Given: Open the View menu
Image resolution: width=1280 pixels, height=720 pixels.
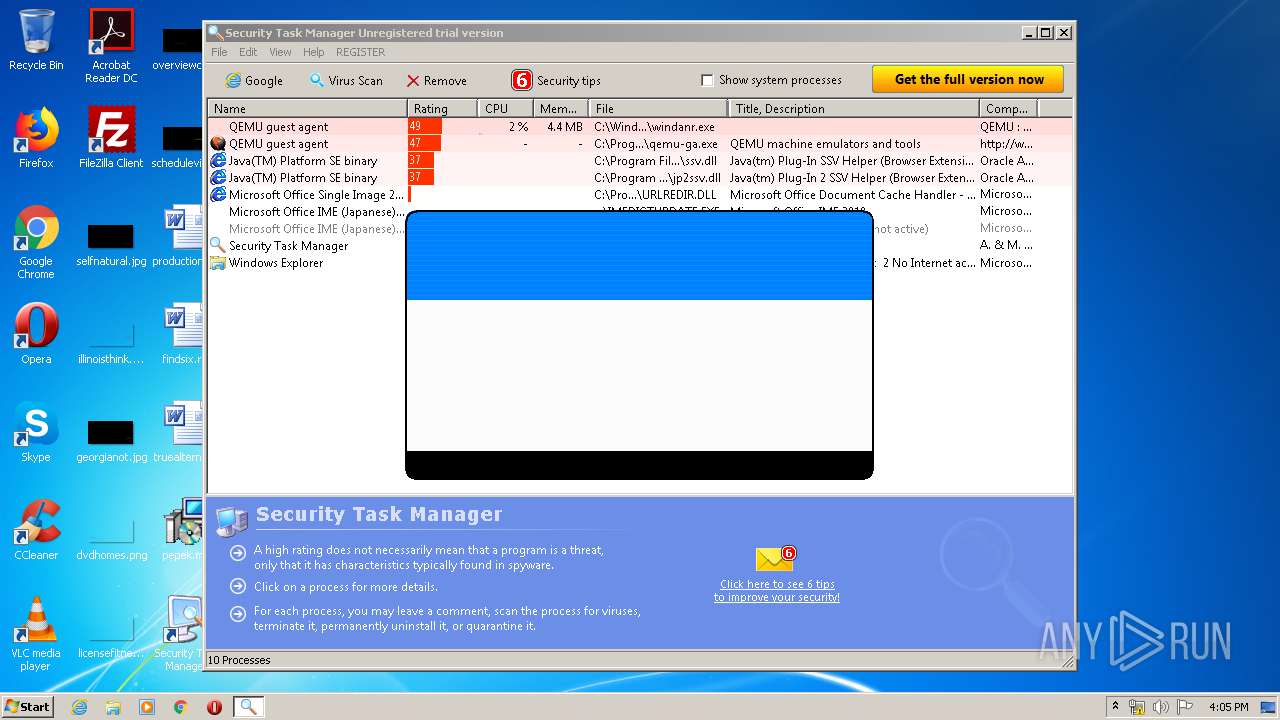Looking at the screenshot, I should 280,52.
